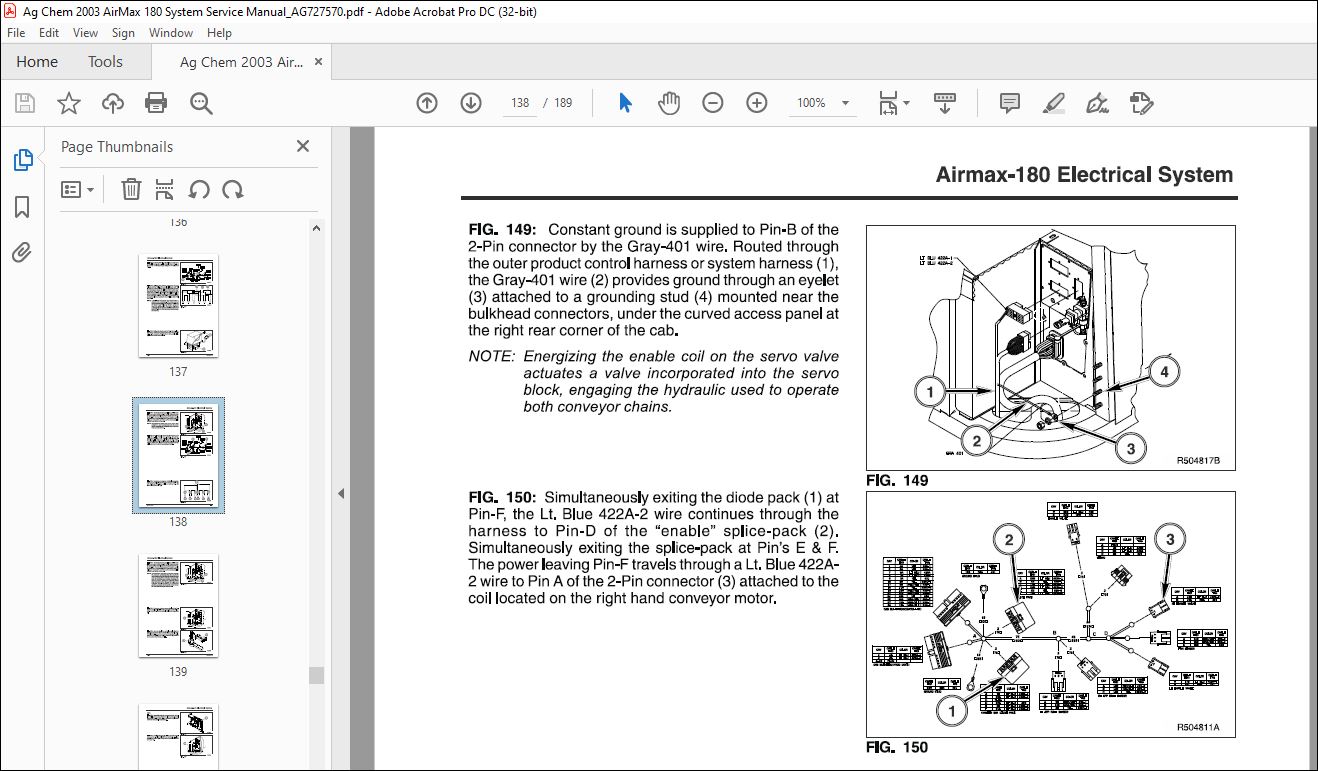The image size is (1318, 771).
Task: Click scroll up arrow in thumbnails panel
Action: [316, 228]
